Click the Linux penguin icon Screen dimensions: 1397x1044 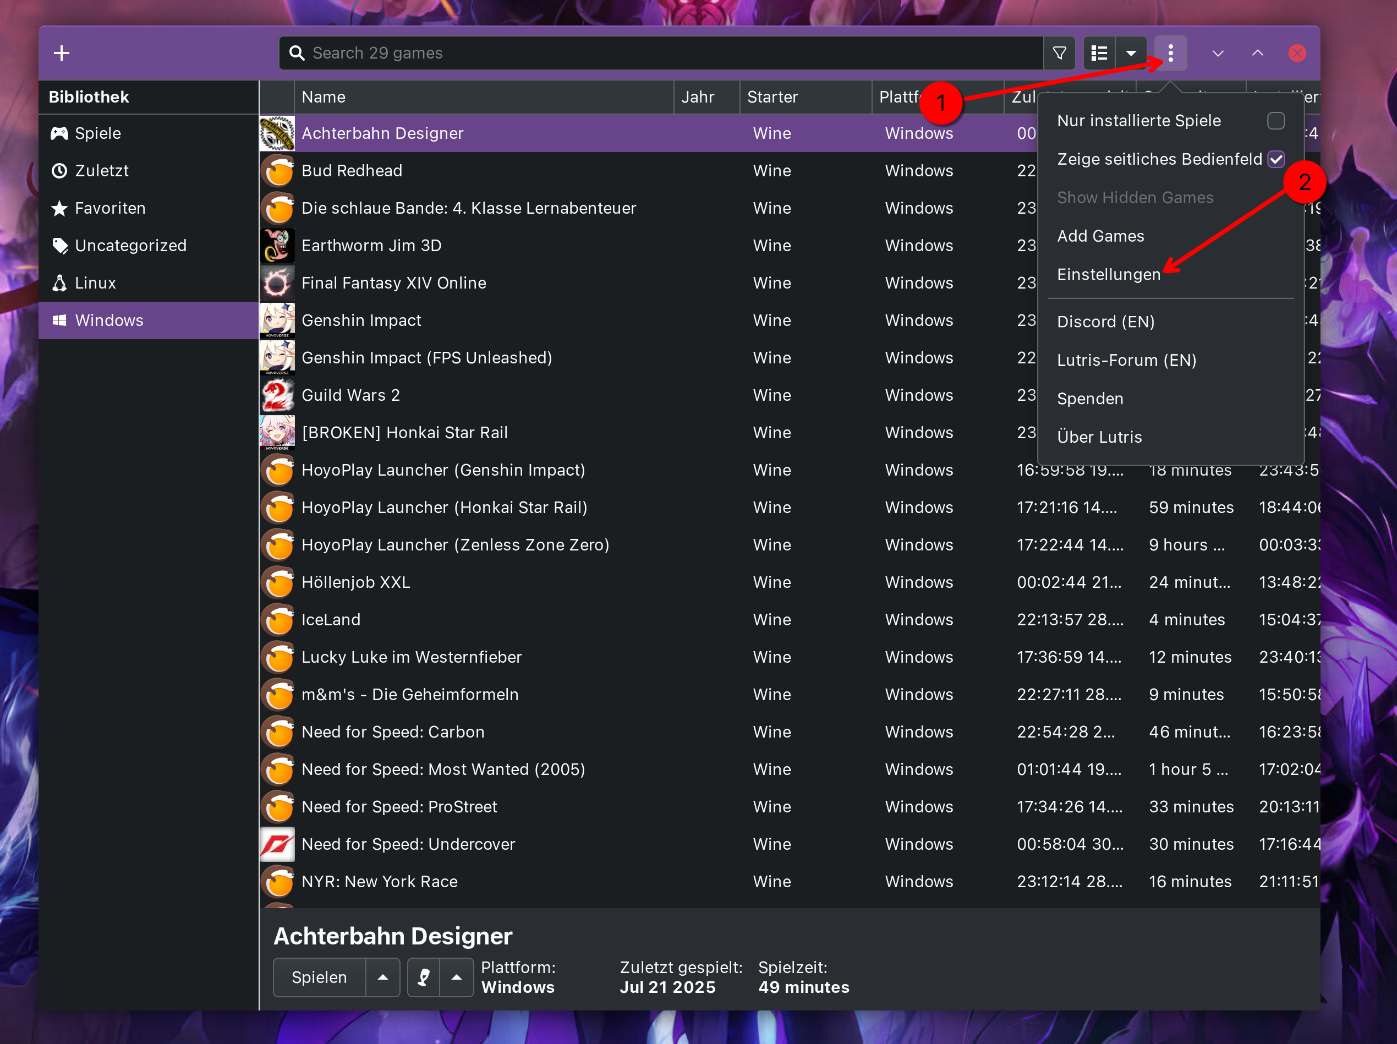[x=59, y=283]
